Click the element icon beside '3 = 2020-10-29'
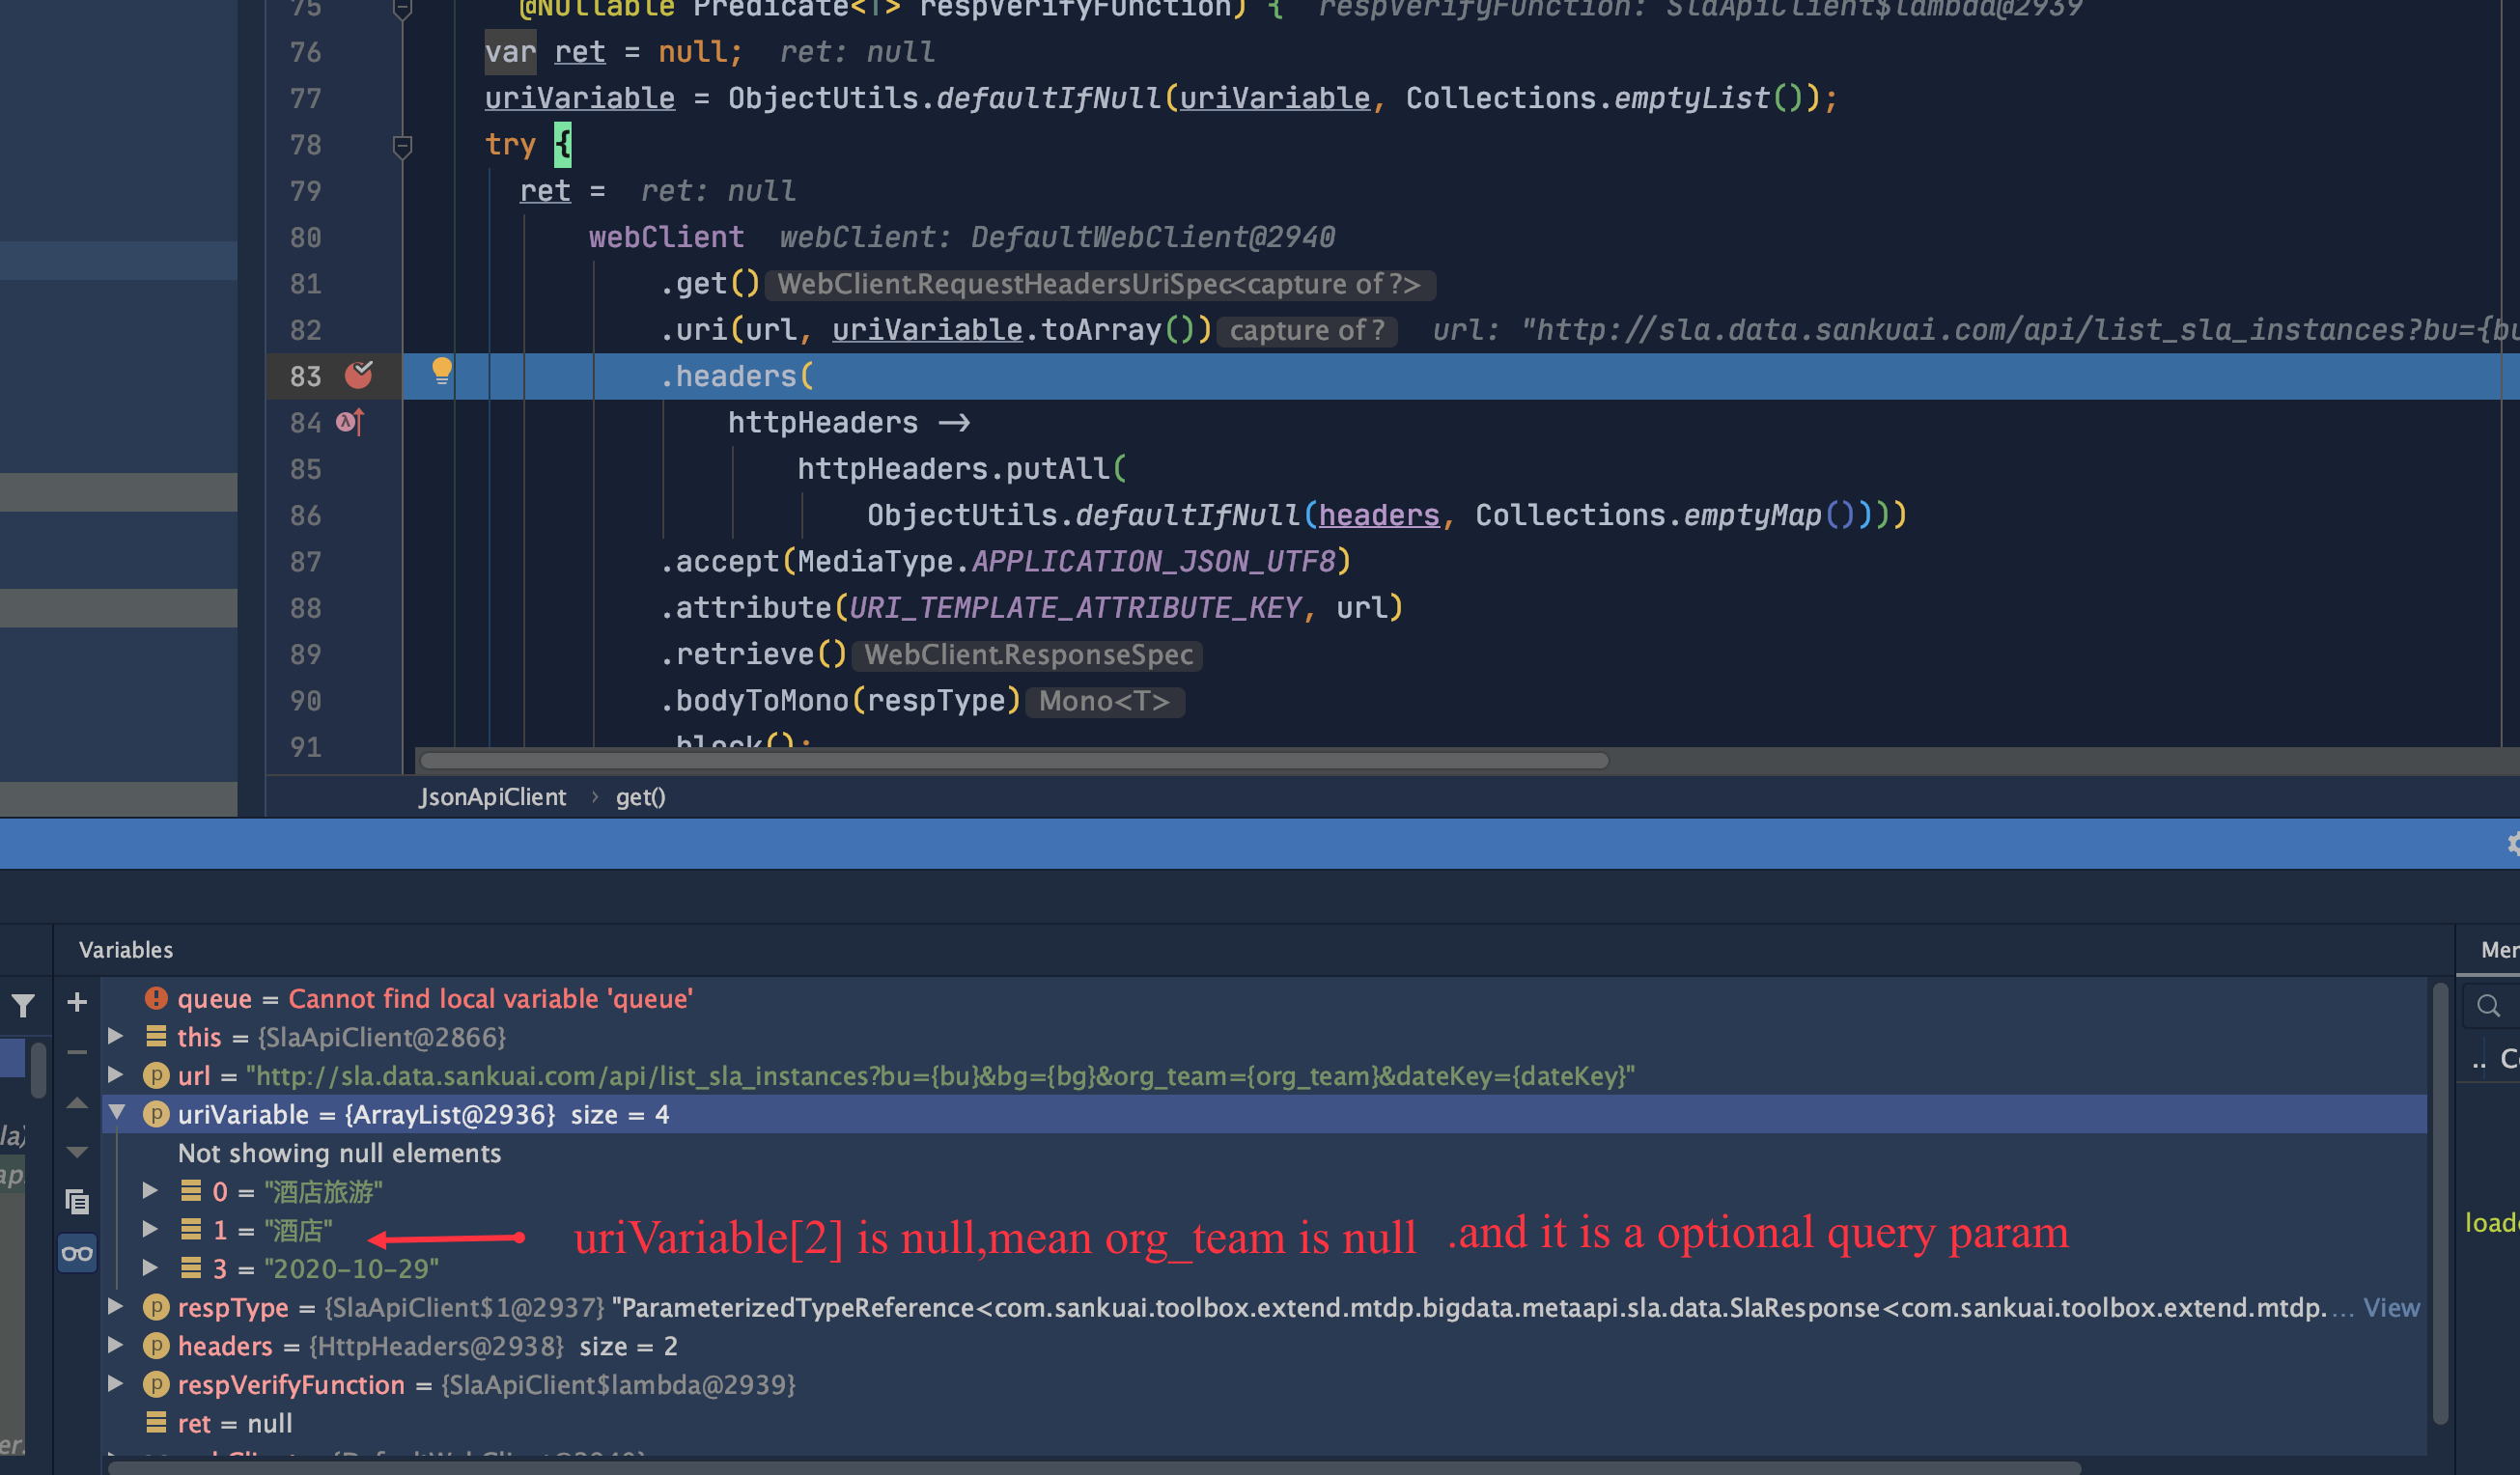The height and width of the screenshot is (1475, 2520). (190, 1268)
